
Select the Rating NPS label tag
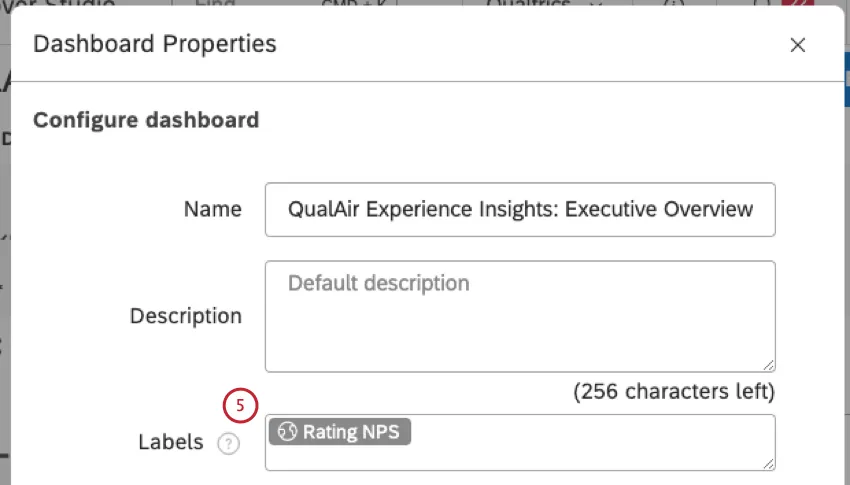[352, 432]
